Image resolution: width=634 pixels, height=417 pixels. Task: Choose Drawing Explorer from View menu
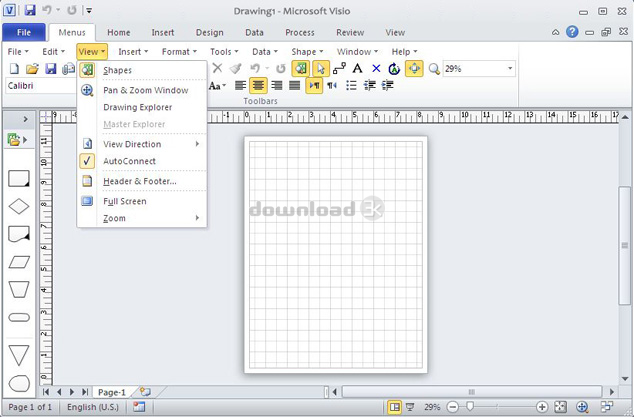click(x=142, y=107)
